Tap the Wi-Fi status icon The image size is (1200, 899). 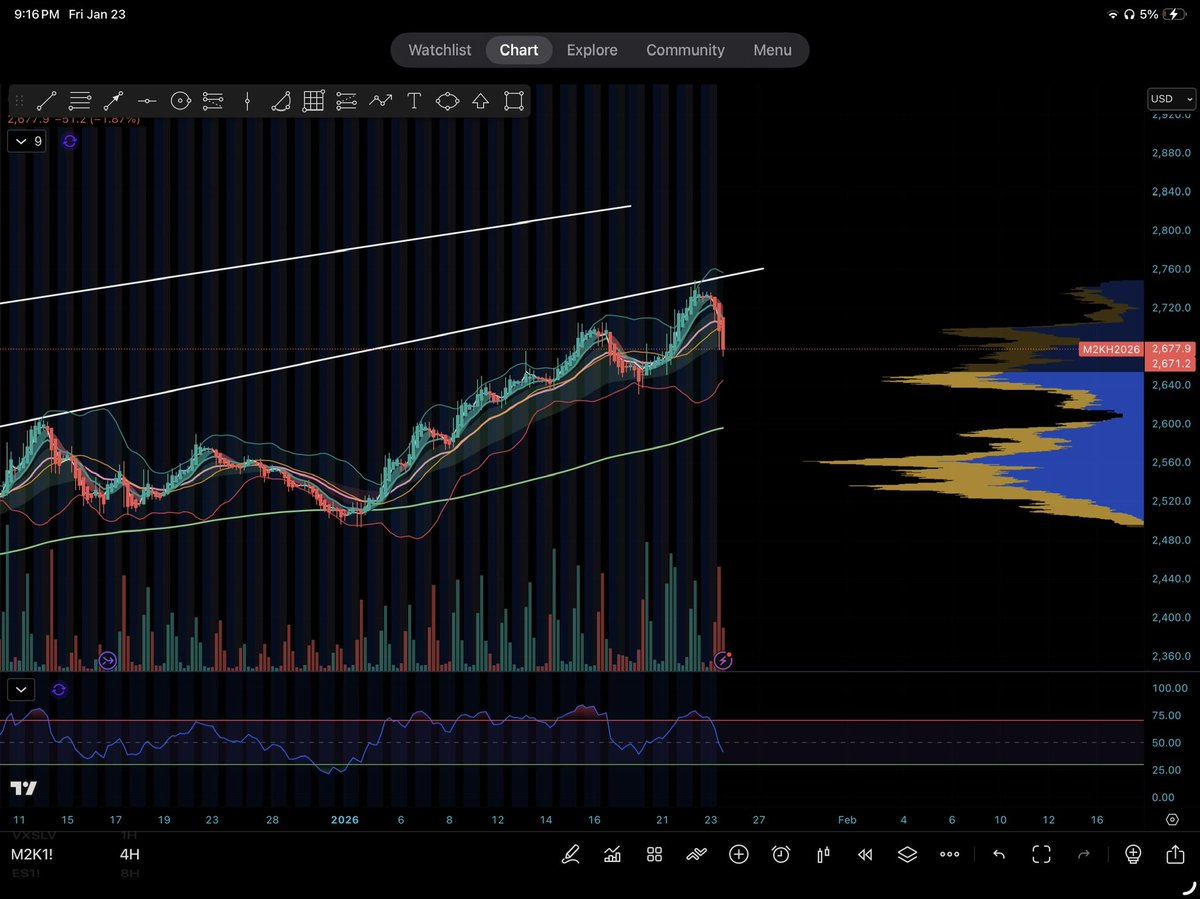(1113, 14)
